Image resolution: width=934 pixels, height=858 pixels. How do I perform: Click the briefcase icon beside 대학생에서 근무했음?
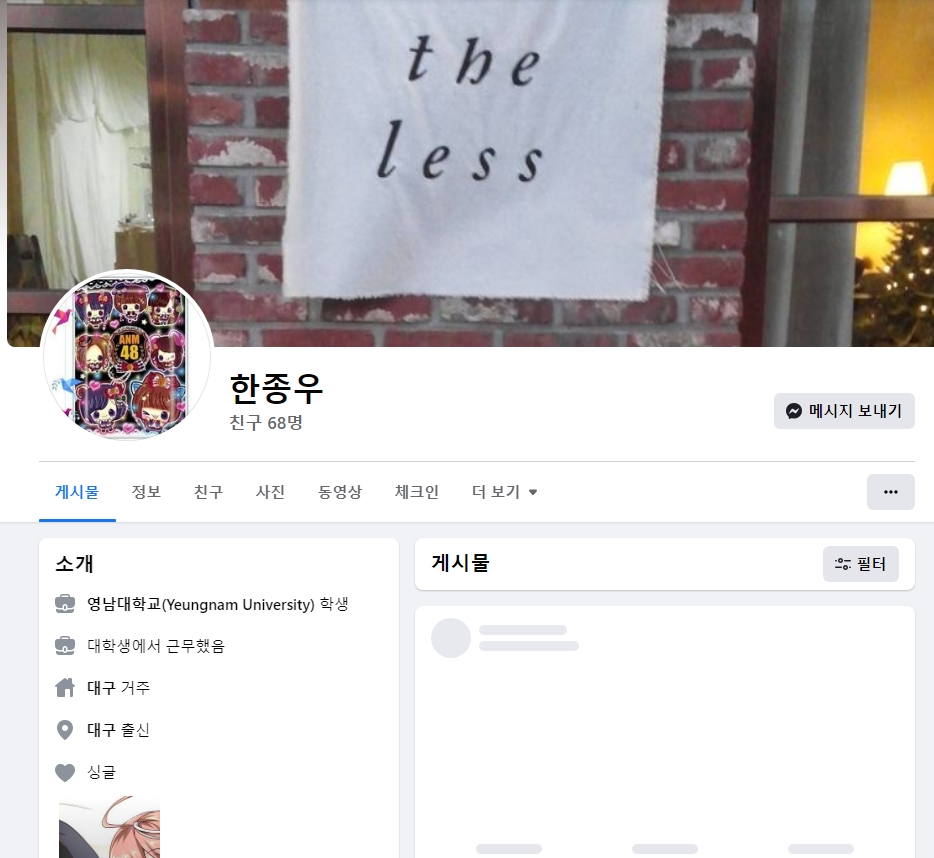(x=65, y=646)
